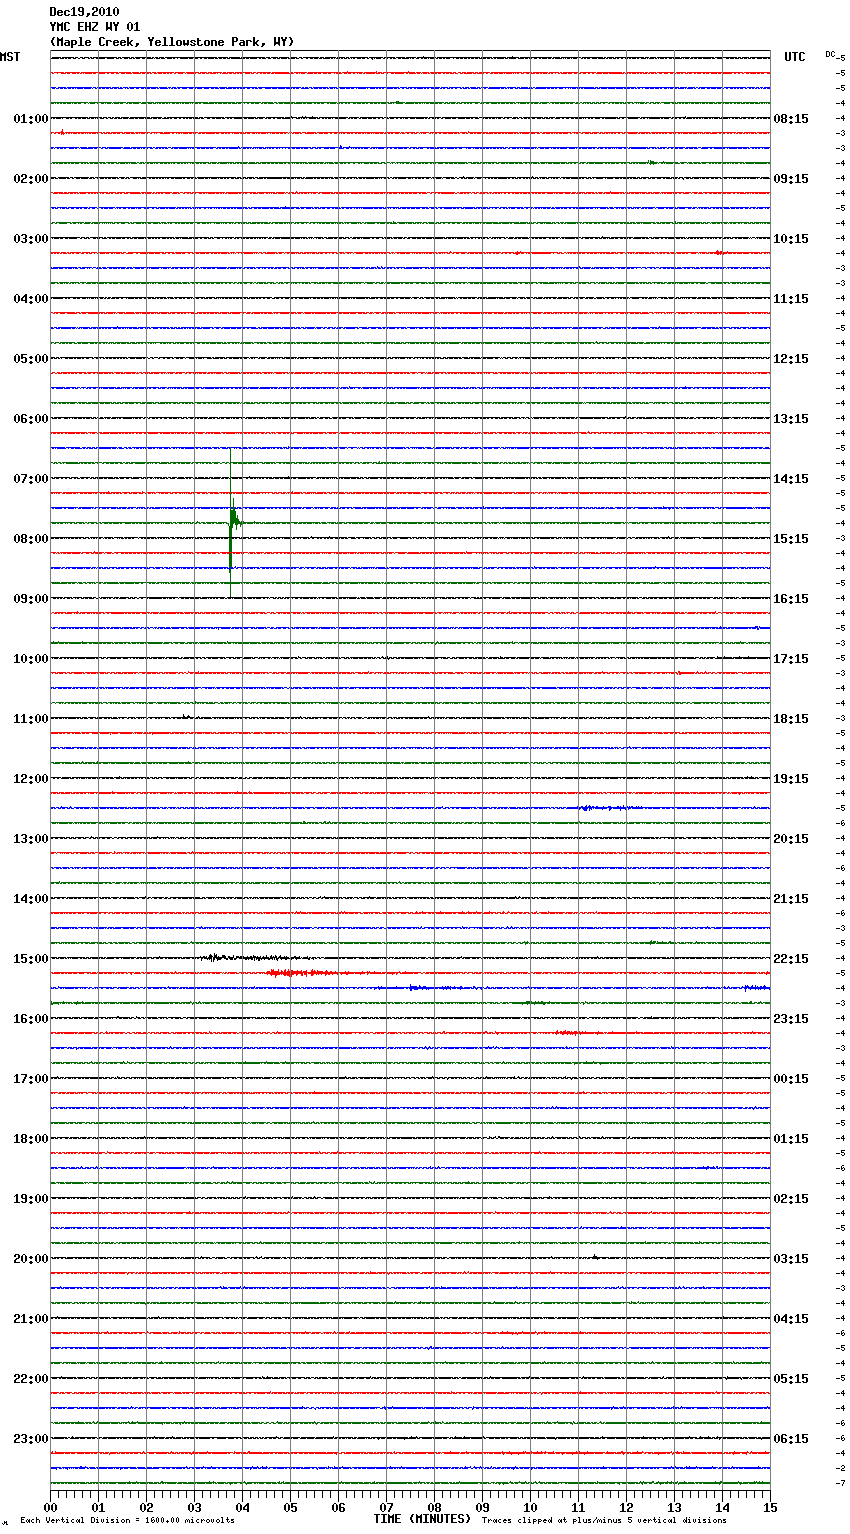Select minute 07 on the bottom axis
850x1534 pixels.
click(x=386, y=1507)
